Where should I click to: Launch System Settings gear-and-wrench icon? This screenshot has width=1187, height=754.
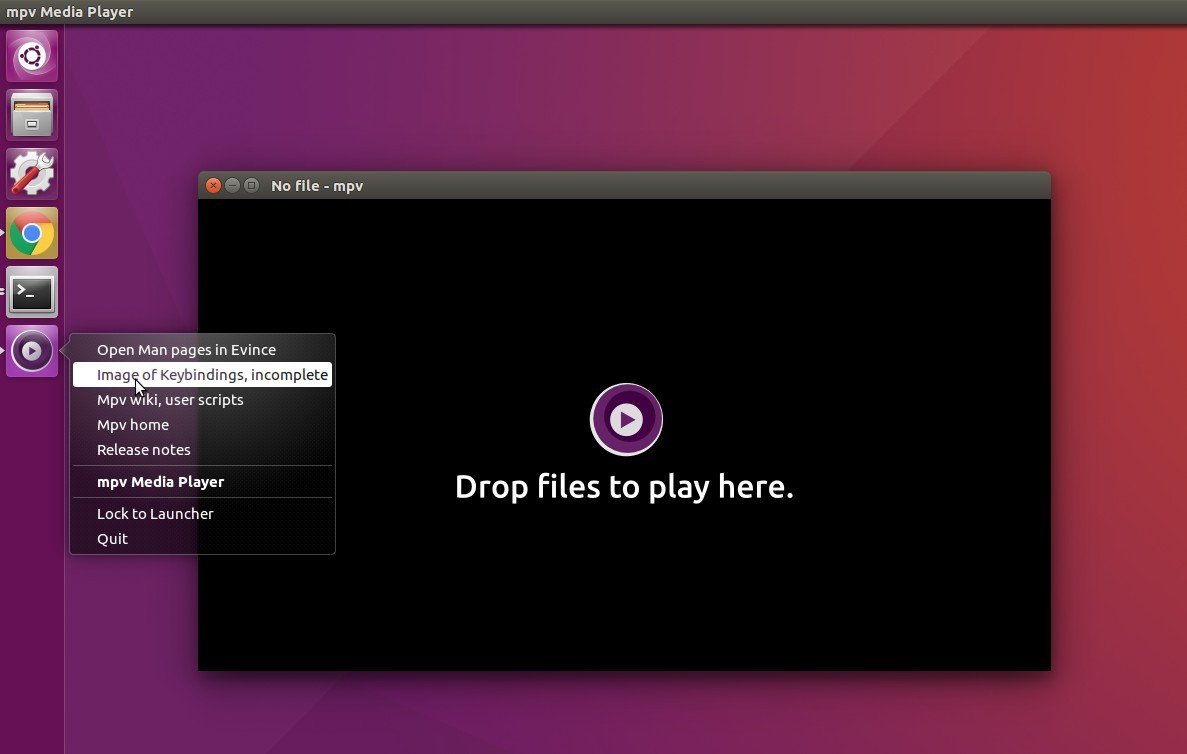pyautogui.click(x=32, y=174)
